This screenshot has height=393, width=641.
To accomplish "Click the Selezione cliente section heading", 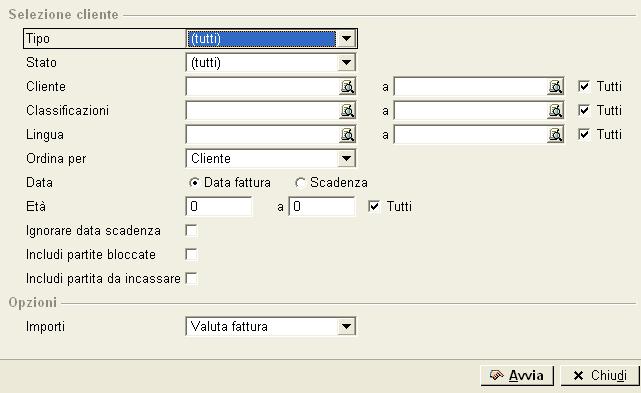I will click(x=63, y=15).
